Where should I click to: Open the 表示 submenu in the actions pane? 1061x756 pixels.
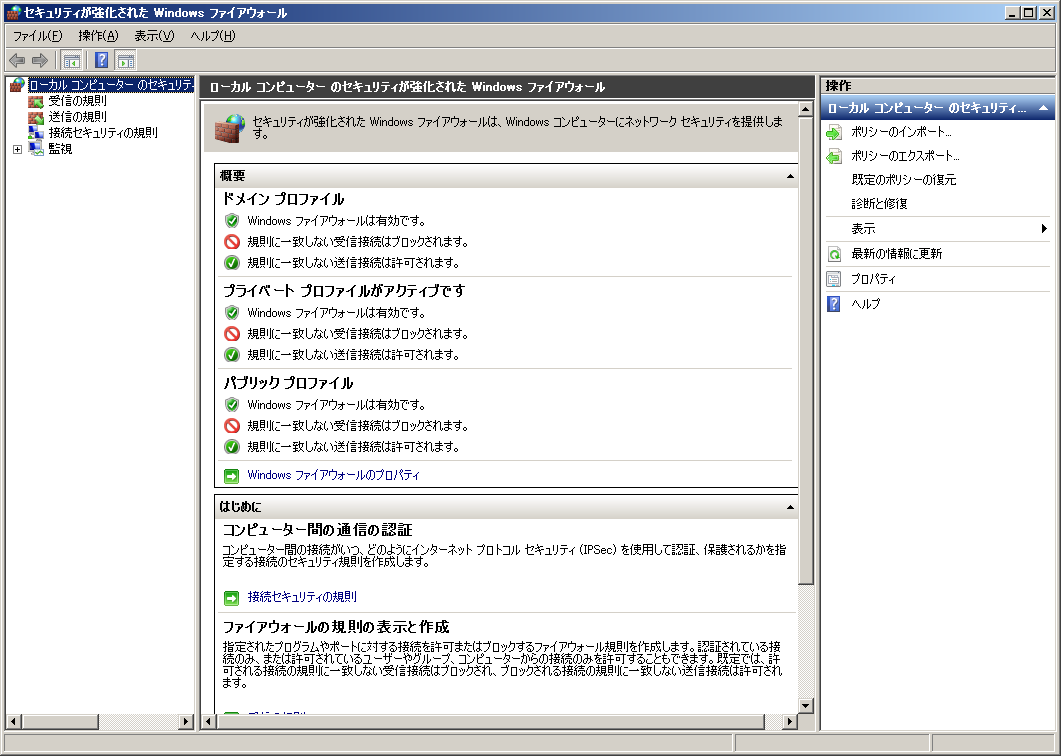pos(937,229)
